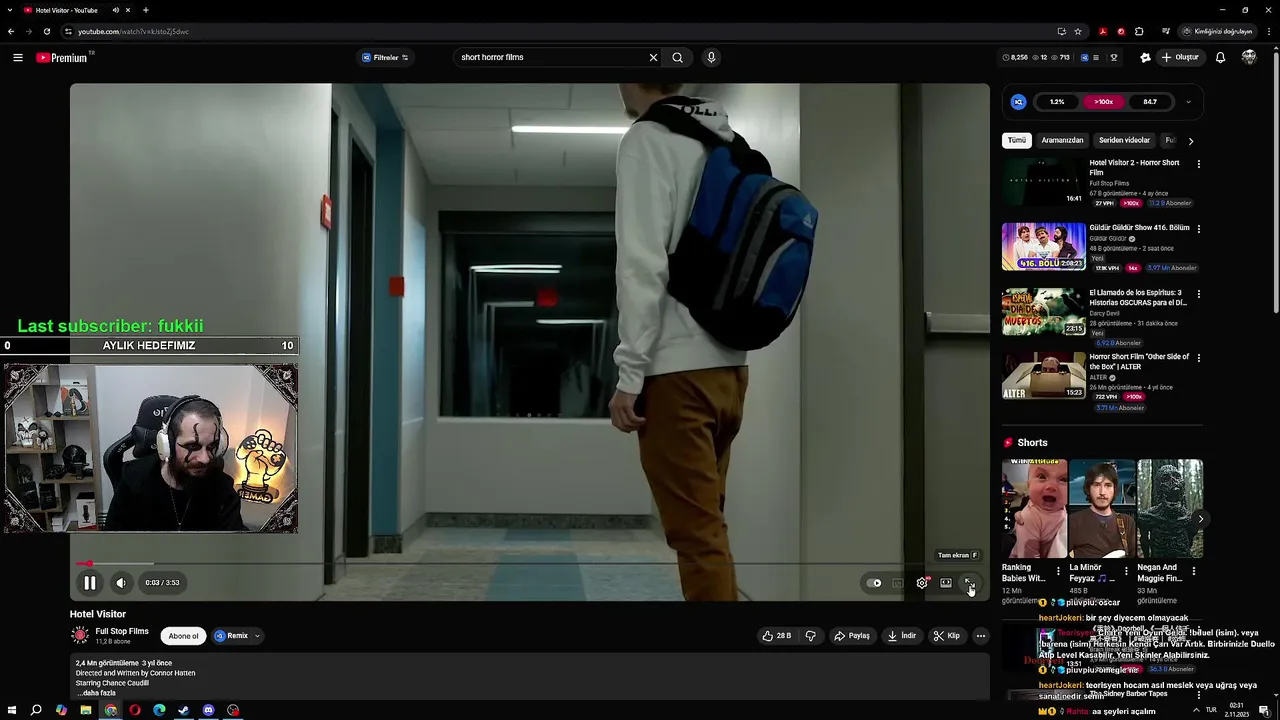Run the search with the magnifier icon
The height and width of the screenshot is (720, 1280).
pyautogui.click(x=678, y=57)
